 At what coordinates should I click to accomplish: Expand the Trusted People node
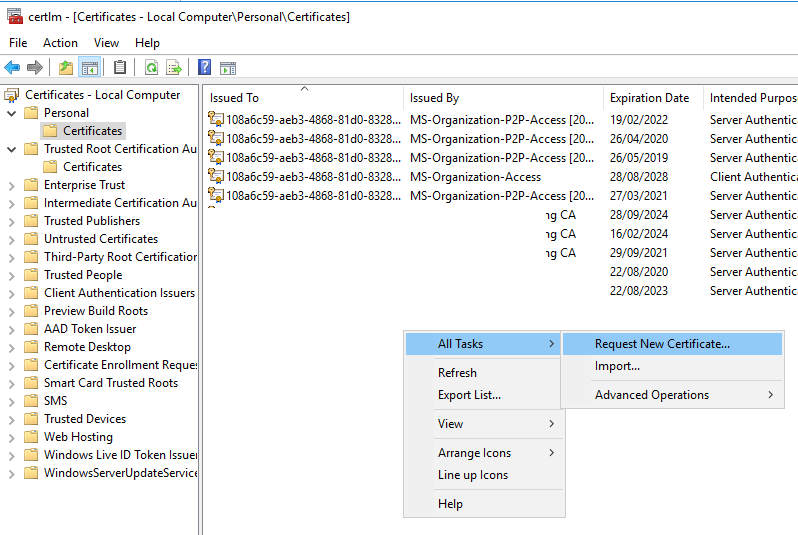coord(11,275)
